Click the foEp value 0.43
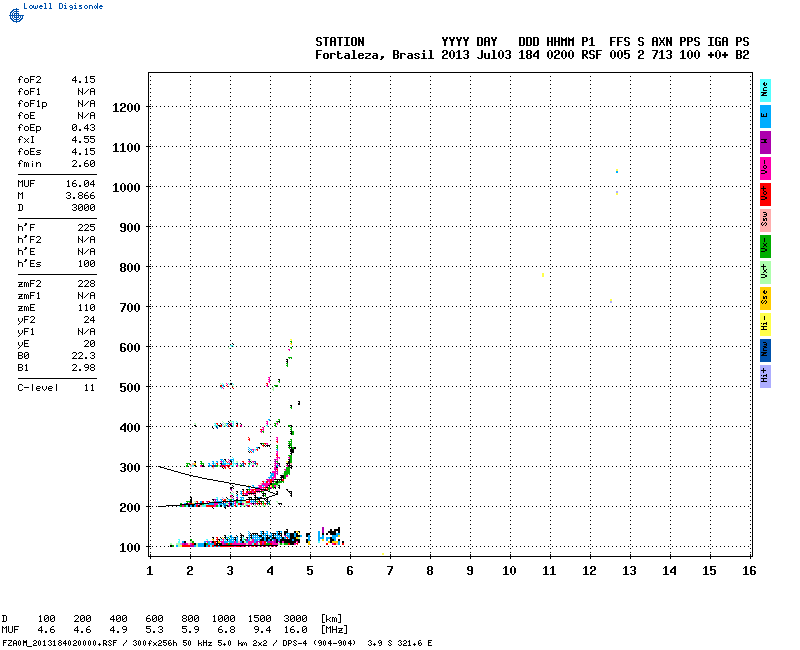This screenshot has height=650, width=800. 83,128
